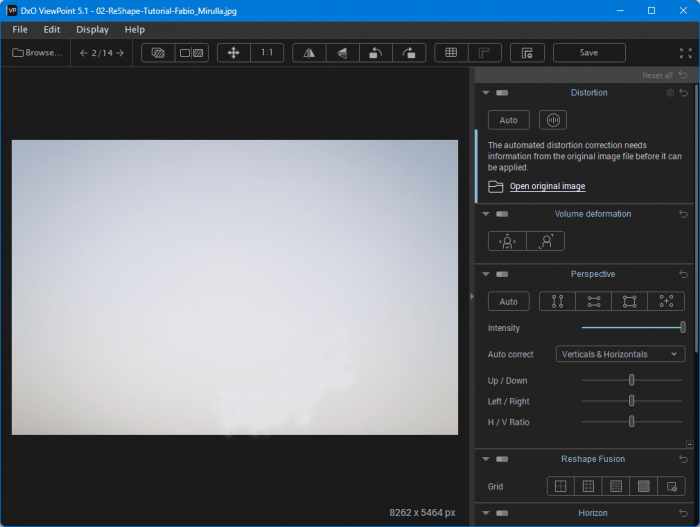This screenshot has width=700, height=527.
Task: Open the Help menu
Action: click(134, 29)
